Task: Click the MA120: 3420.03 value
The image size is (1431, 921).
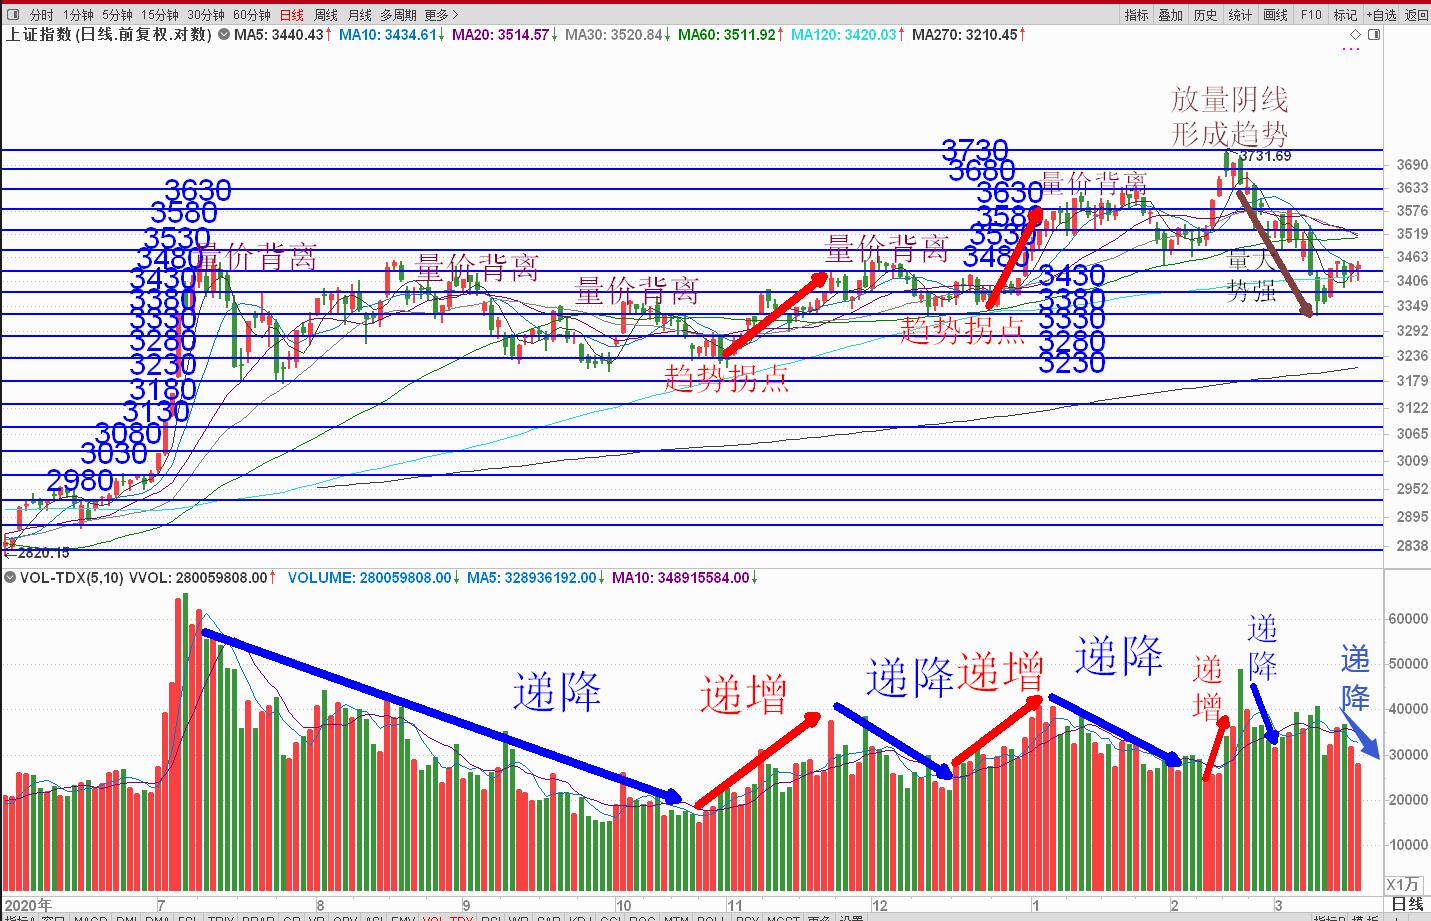Action: point(848,35)
